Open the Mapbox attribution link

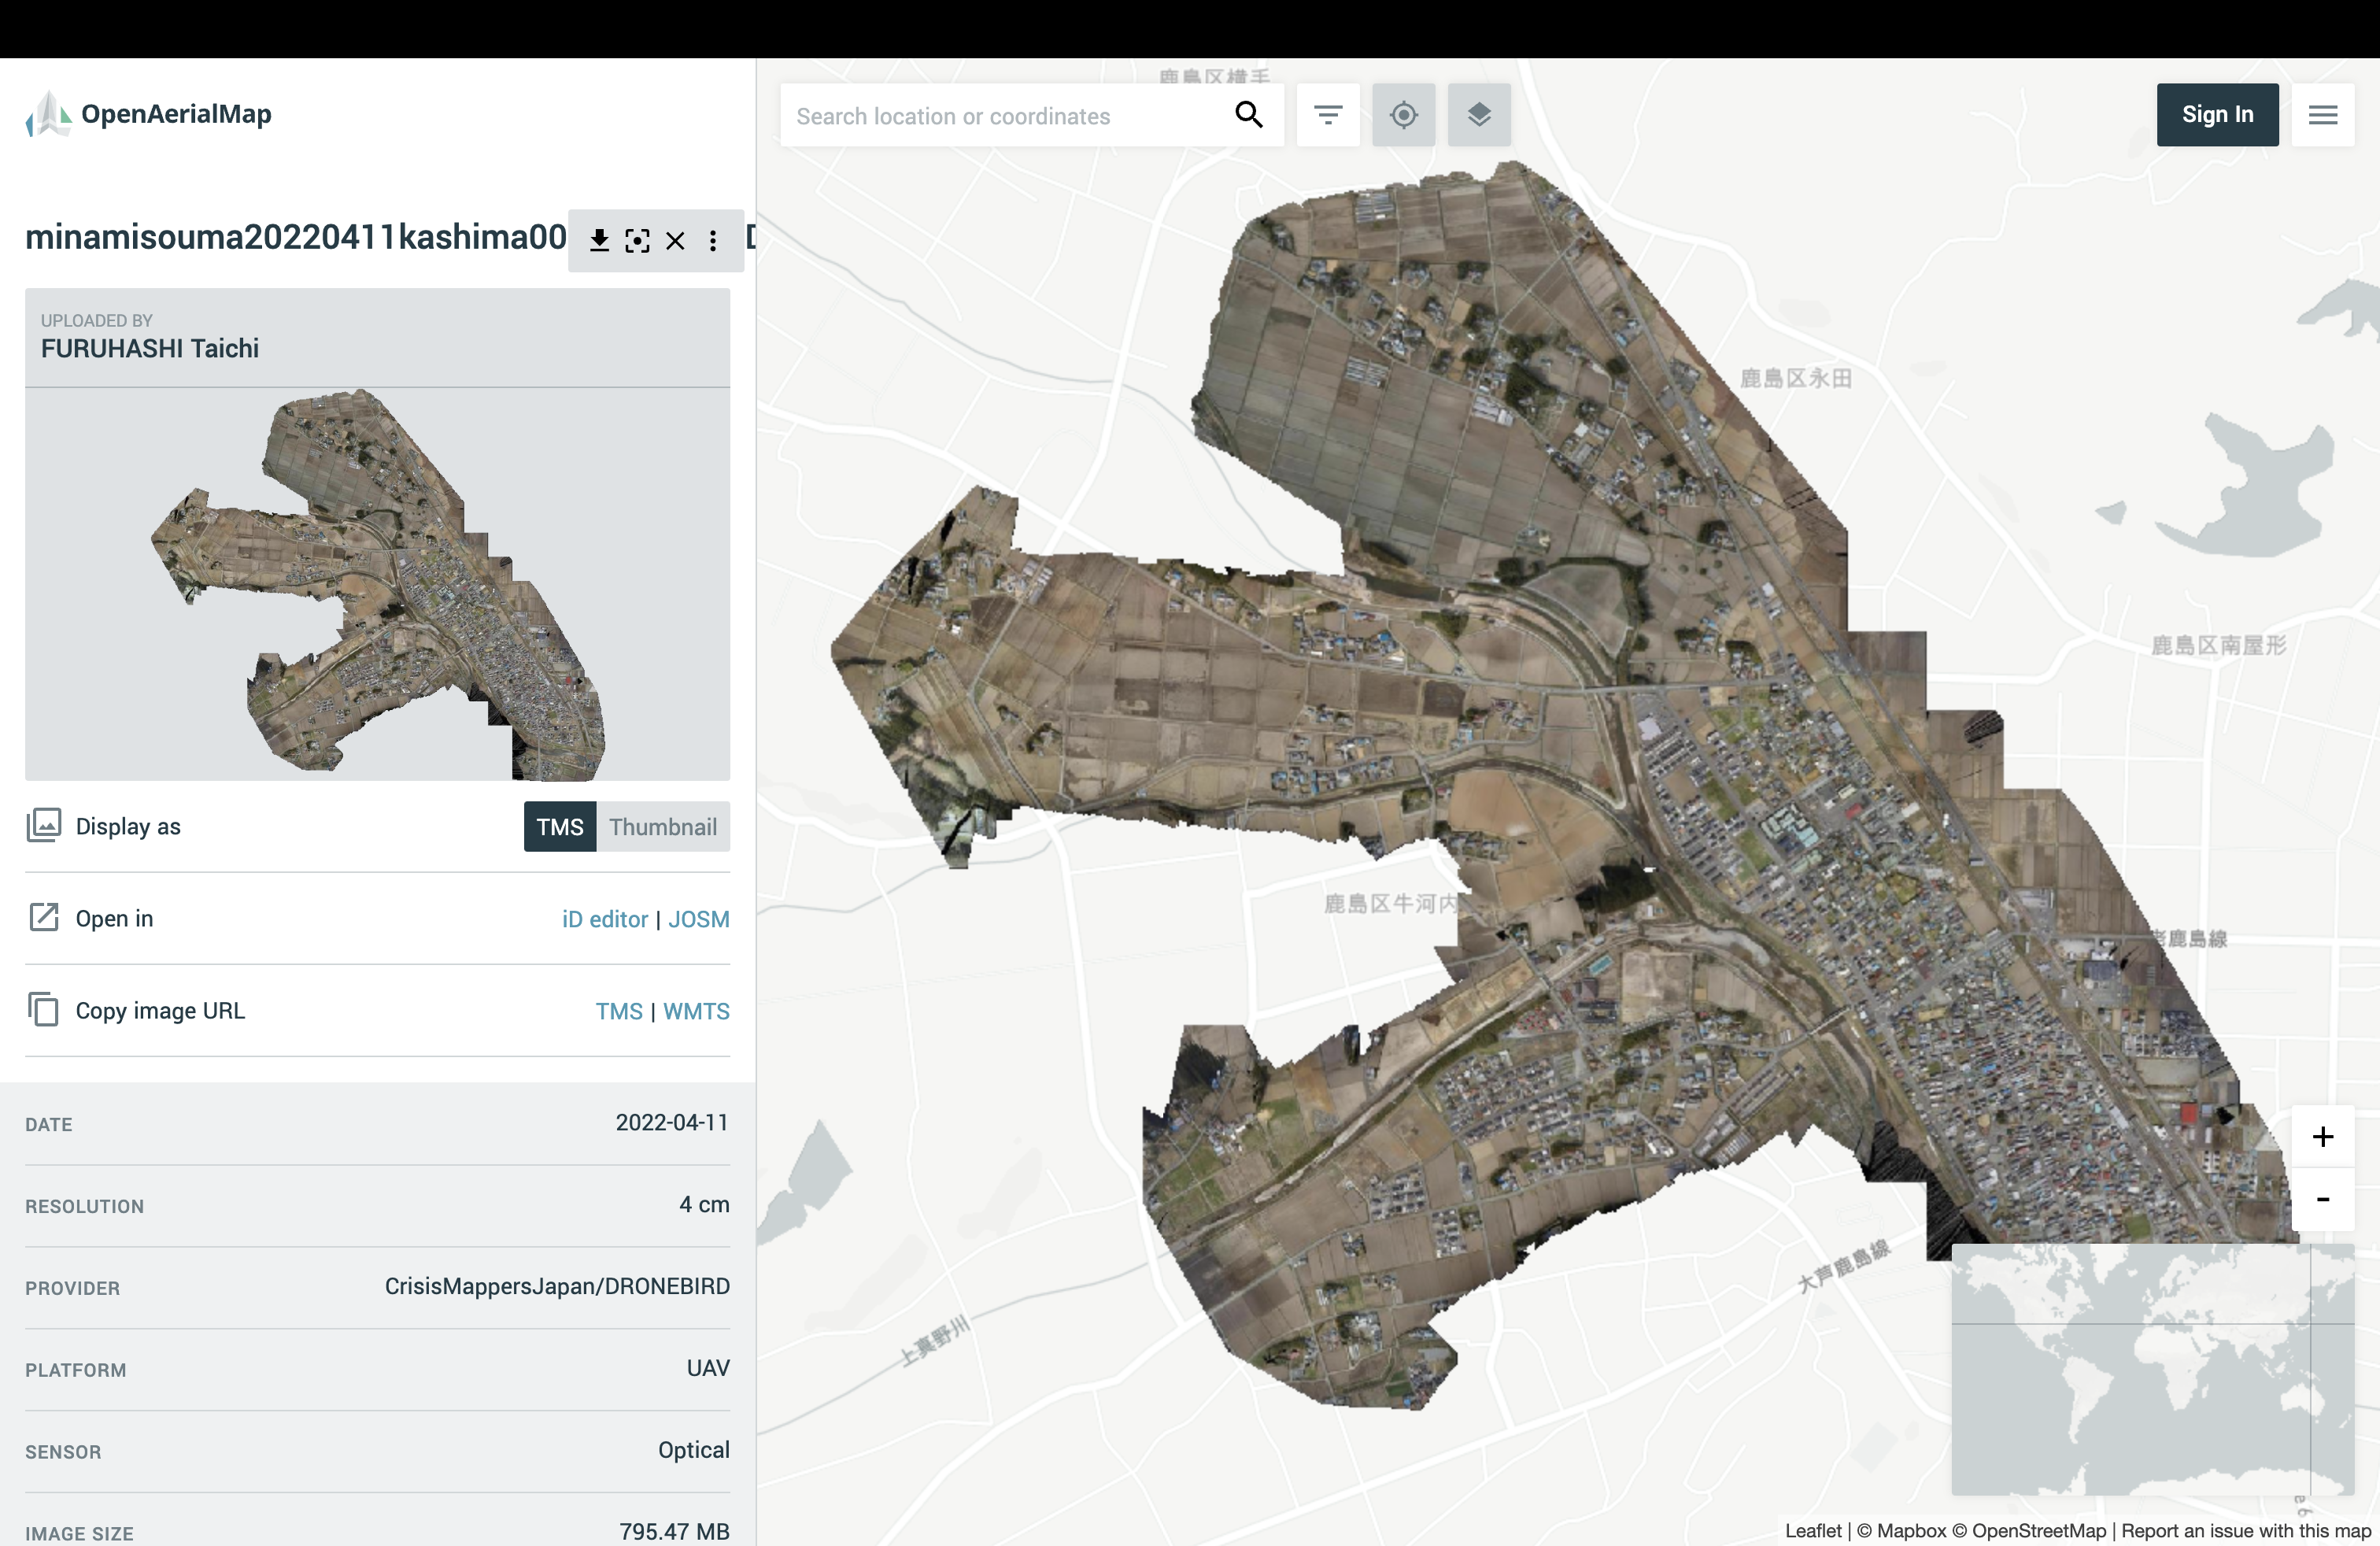tap(1901, 1531)
